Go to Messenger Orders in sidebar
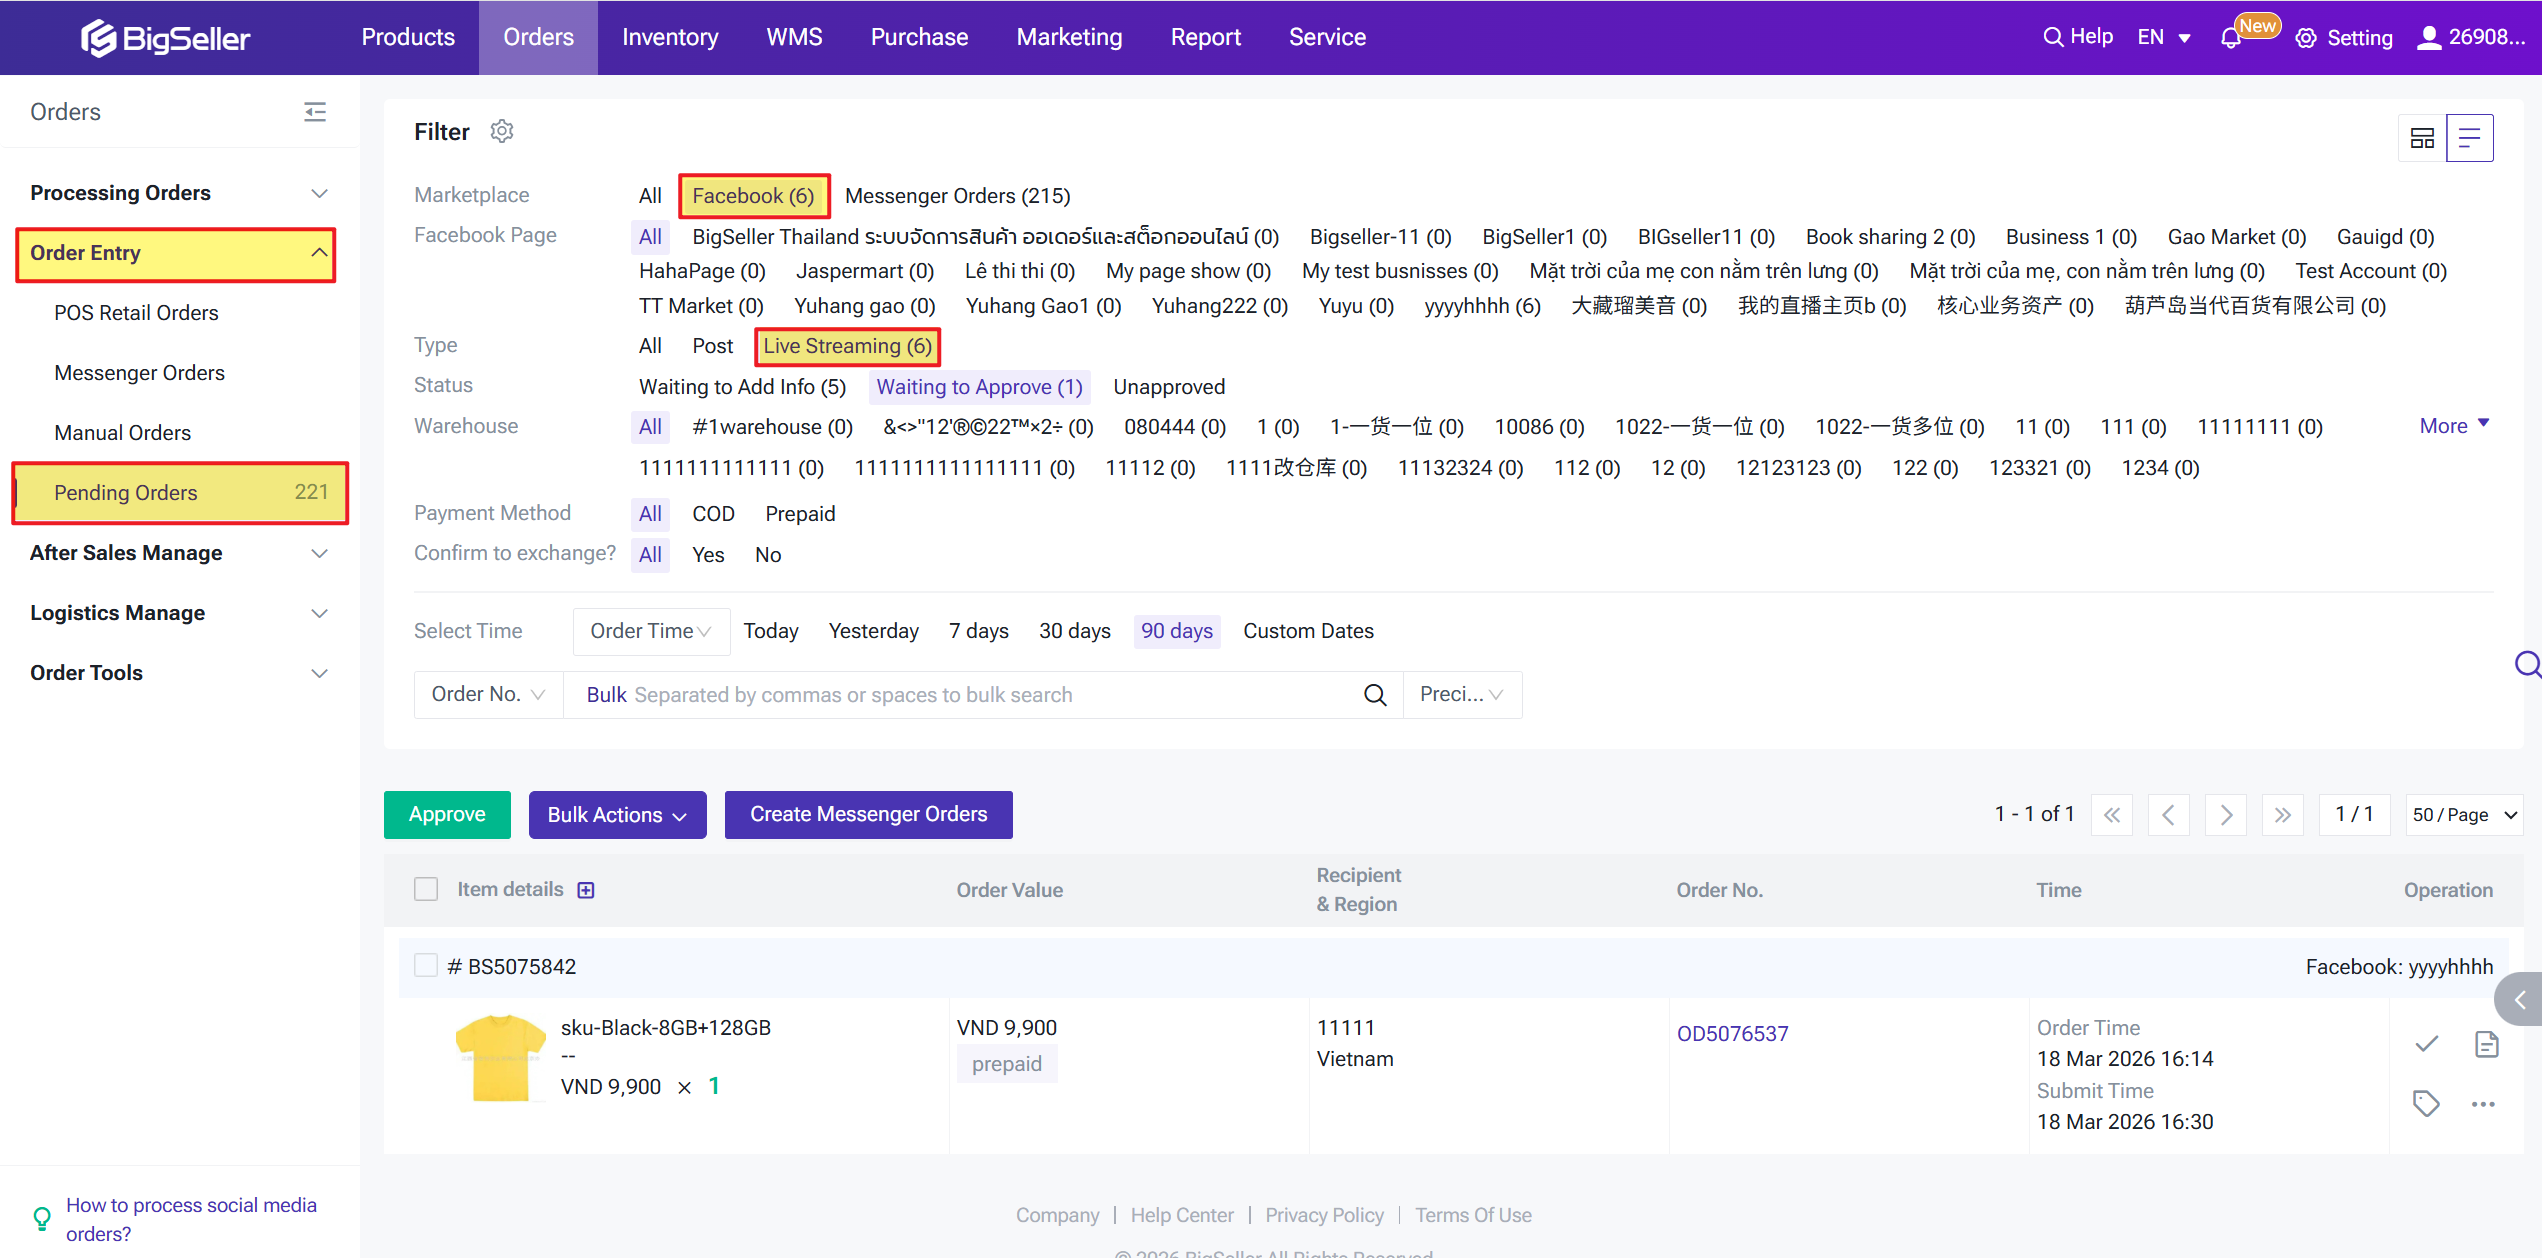Image resolution: width=2542 pixels, height=1258 pixels. (140, 372)
